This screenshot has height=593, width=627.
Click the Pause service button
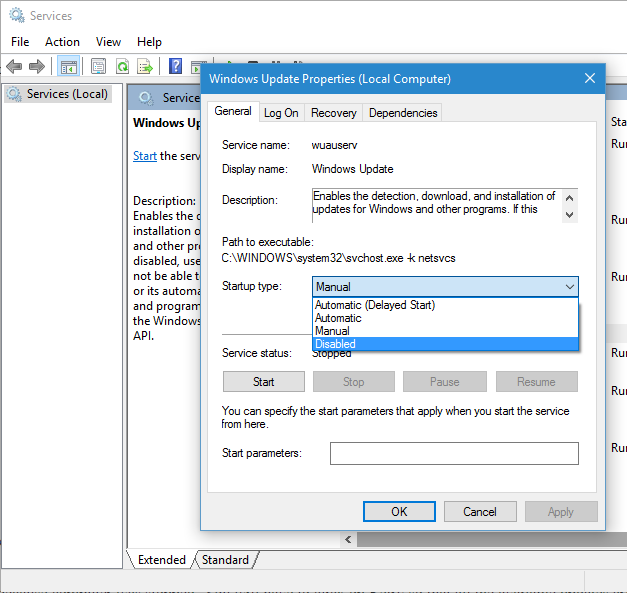445,382
